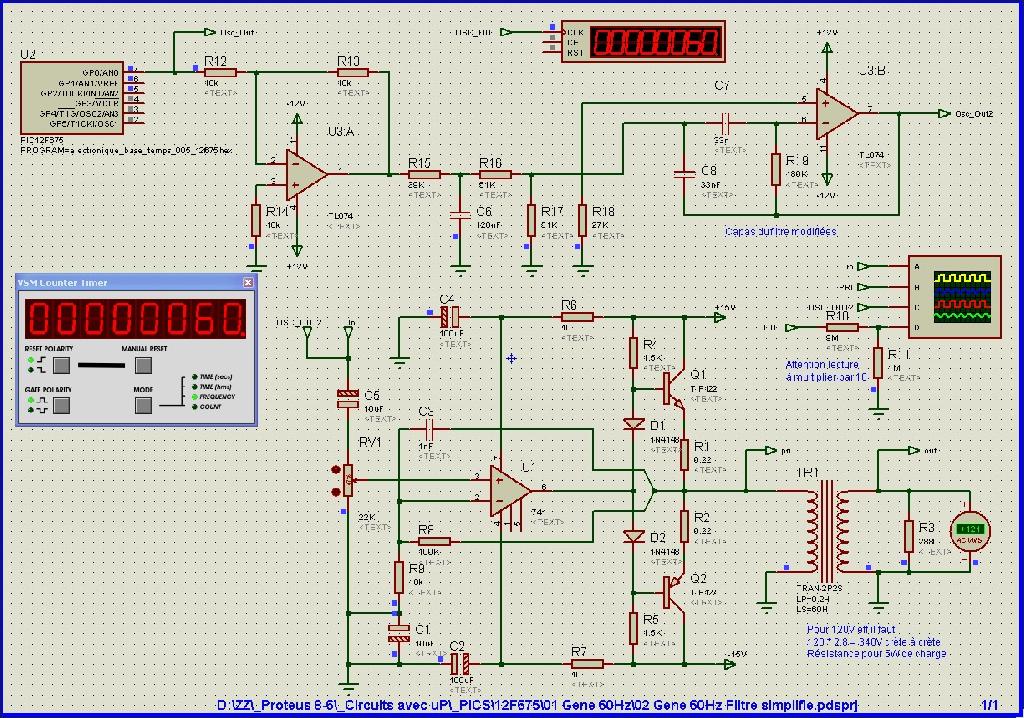Click the 'Capas du filtre modifiées' note
The width and height of the screenshot is (1024, 718).
780,231
